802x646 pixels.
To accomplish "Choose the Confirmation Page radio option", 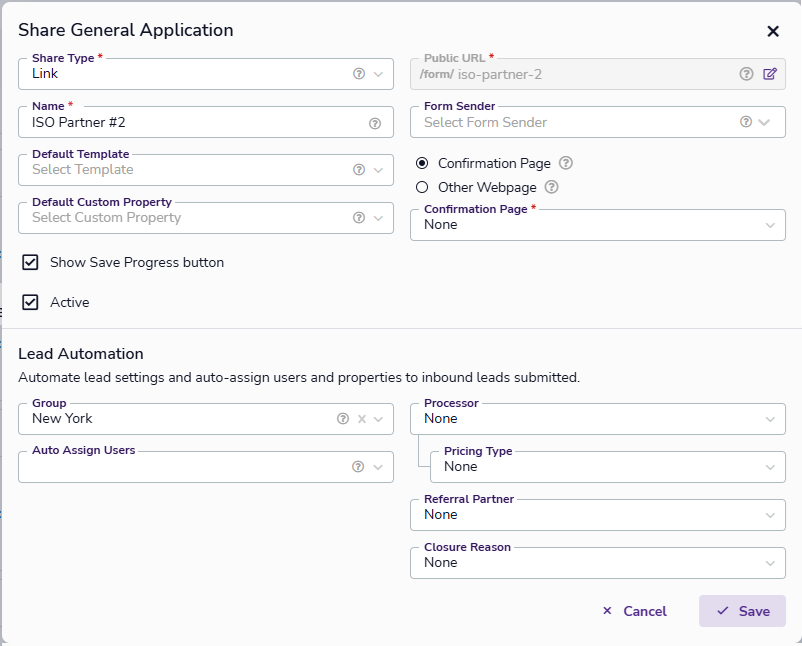I will (422, 163).
